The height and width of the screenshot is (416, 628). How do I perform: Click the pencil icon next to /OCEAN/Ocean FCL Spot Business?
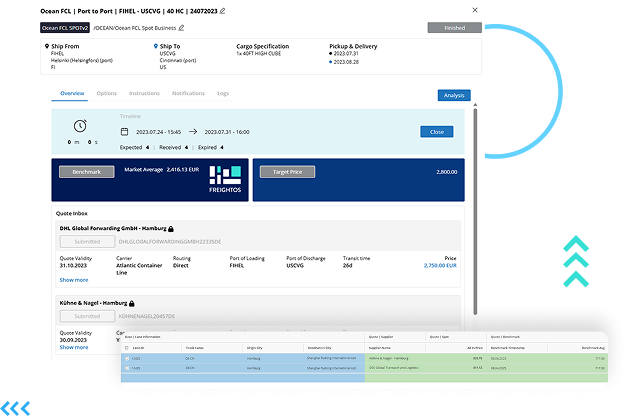pyautogui.click(x=182, y=28)
